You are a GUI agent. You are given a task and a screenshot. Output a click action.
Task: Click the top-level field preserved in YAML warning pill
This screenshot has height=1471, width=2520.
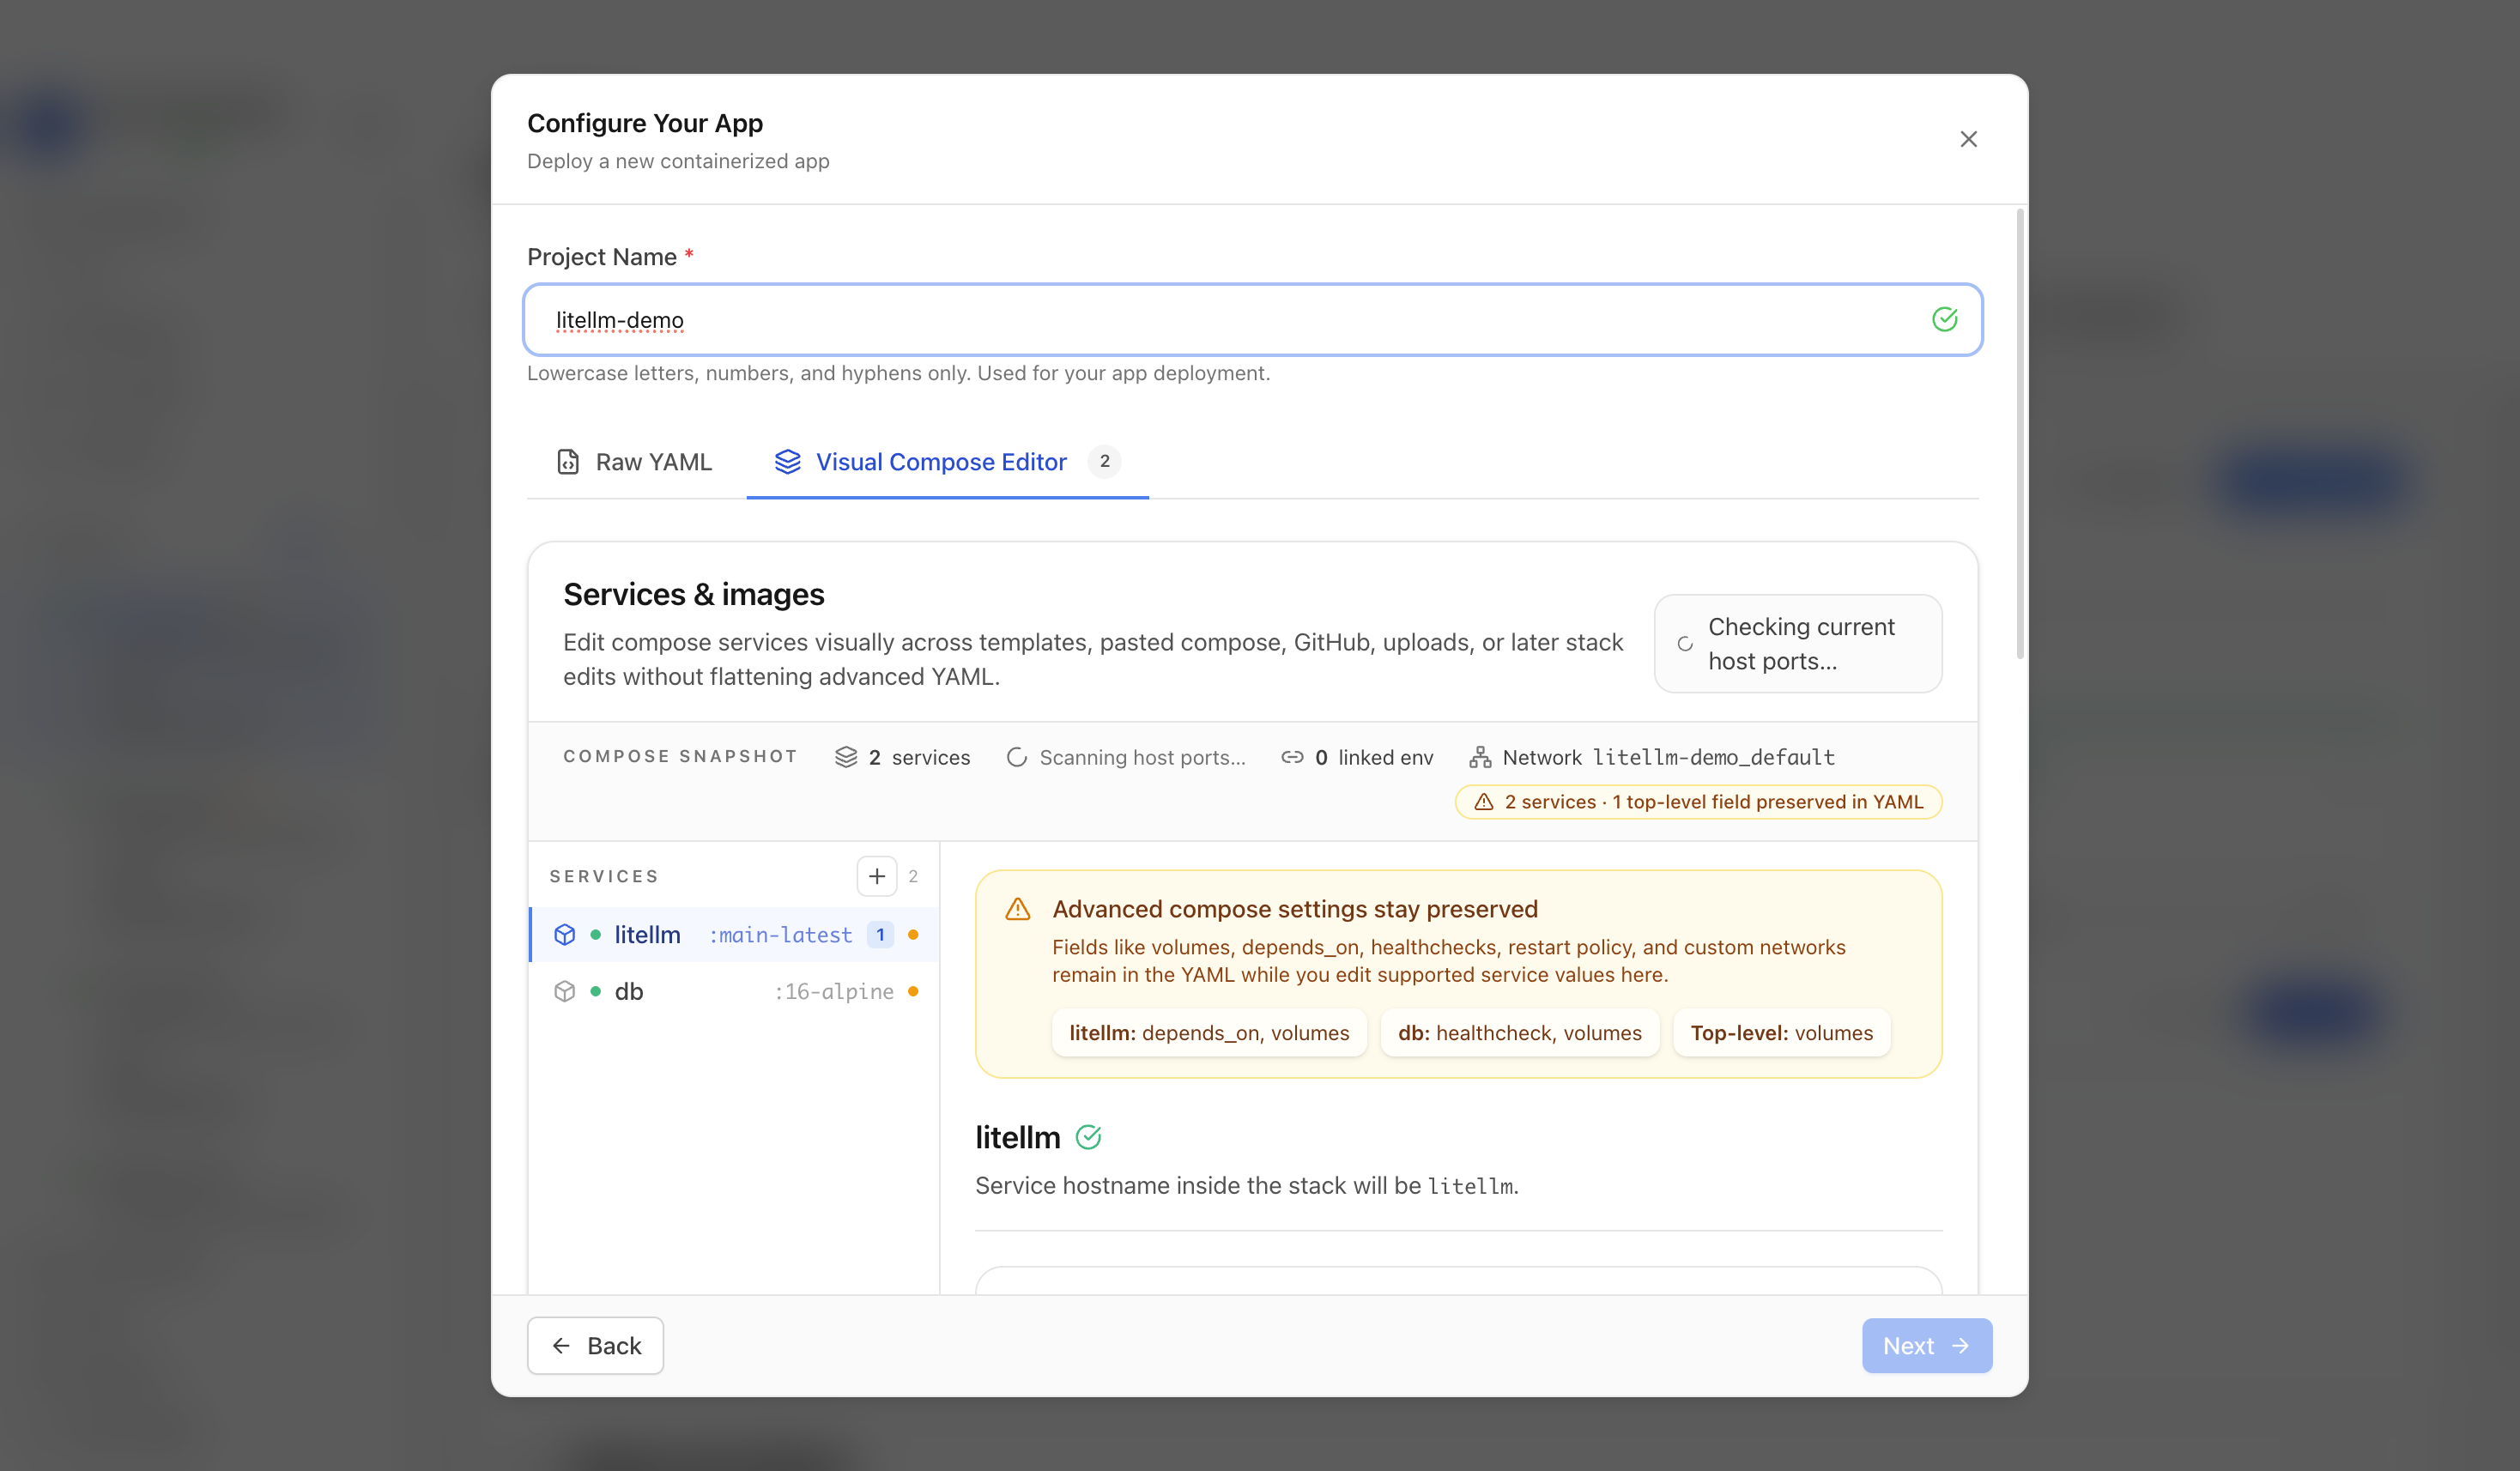click(x=1698, y=802)
